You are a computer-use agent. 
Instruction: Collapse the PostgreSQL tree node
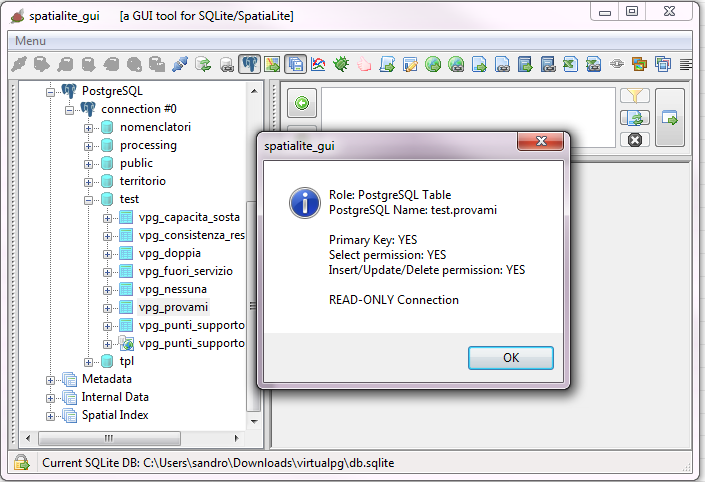coord(50,92)
